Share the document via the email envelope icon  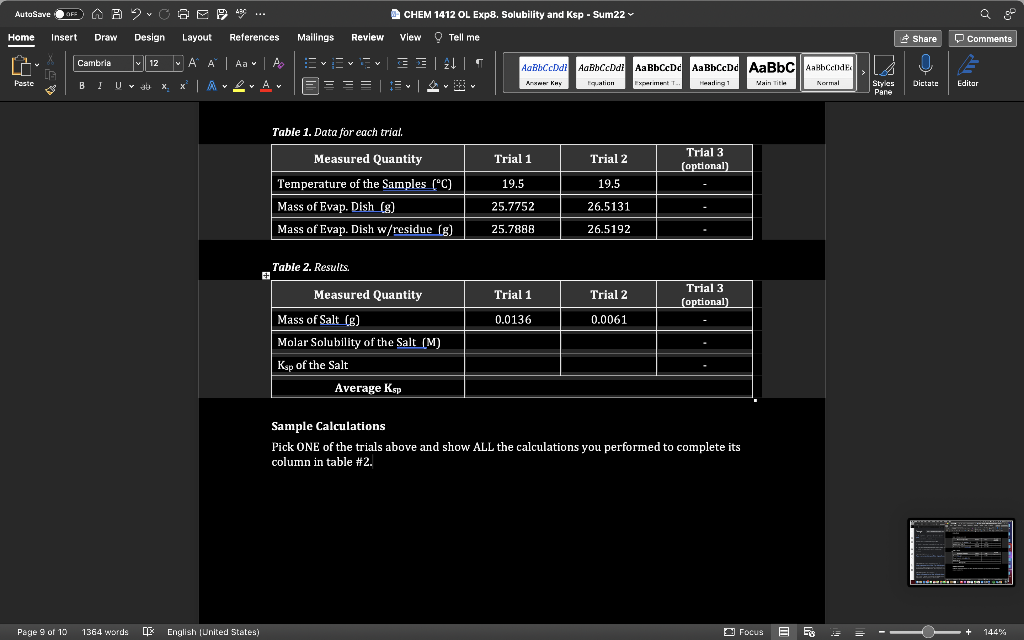coord(202,14)
